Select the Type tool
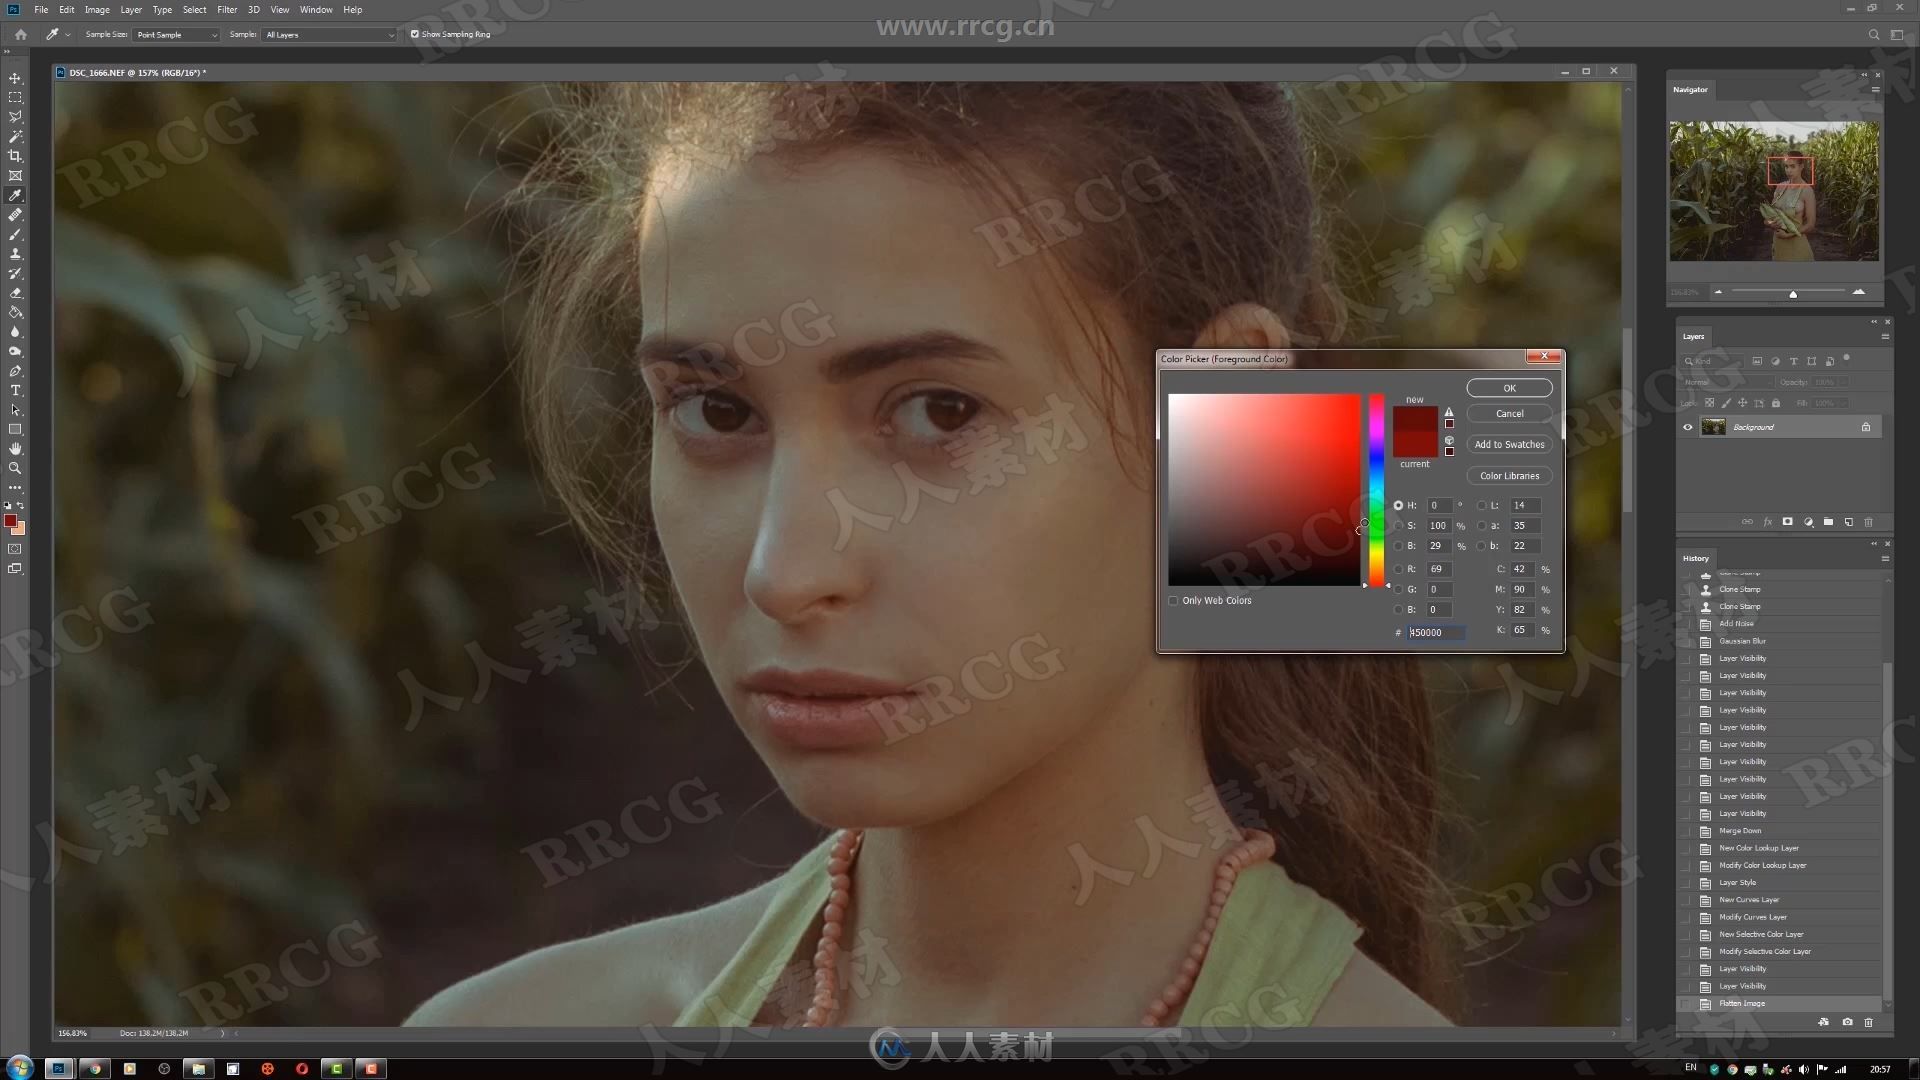The height and width of the screenshot is (1080, 1920). pos(15,390)
